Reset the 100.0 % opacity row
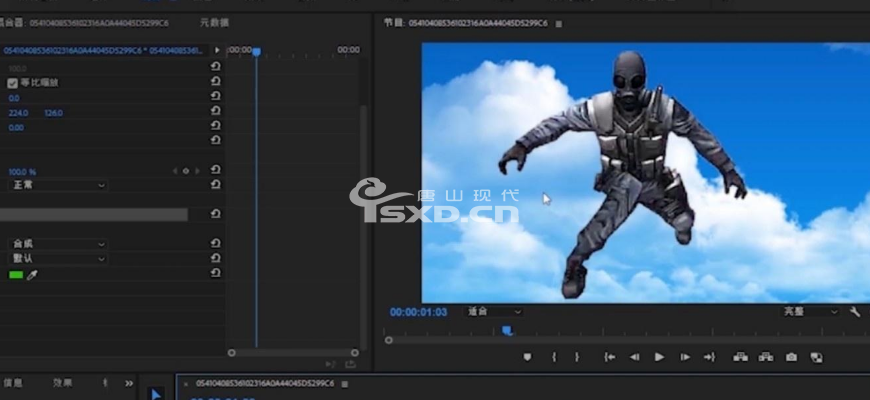Image resolution: width=870 pixels, height=400 pixels. pos(215,170)
